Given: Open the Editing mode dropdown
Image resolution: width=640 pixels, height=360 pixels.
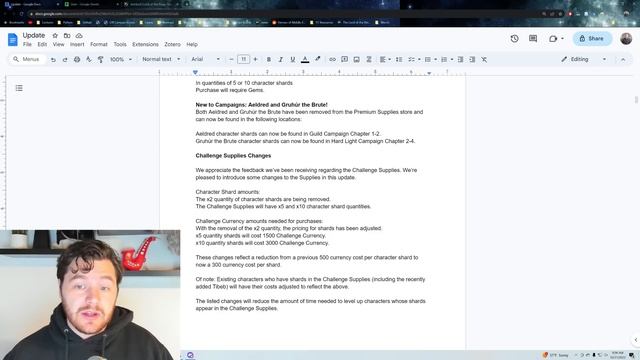Looking at the screenshot, I should (x=584, y=60).
